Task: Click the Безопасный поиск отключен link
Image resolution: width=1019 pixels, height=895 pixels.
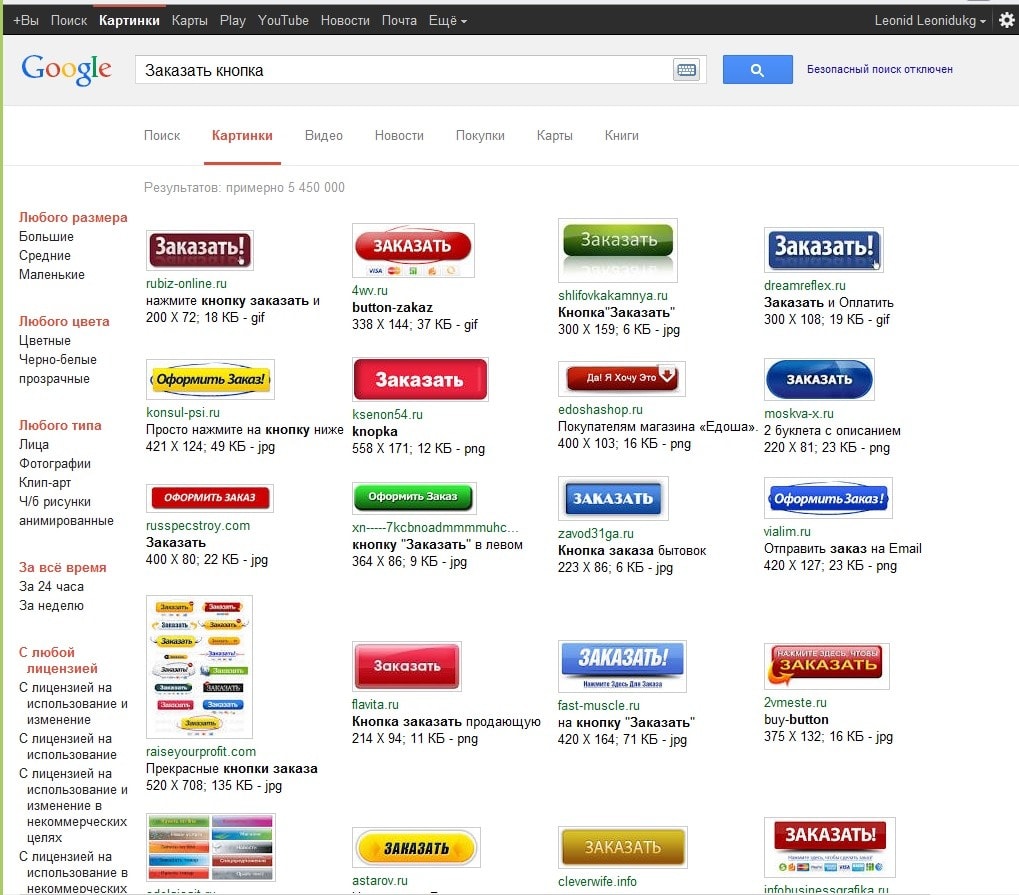Action: [880, 70]
